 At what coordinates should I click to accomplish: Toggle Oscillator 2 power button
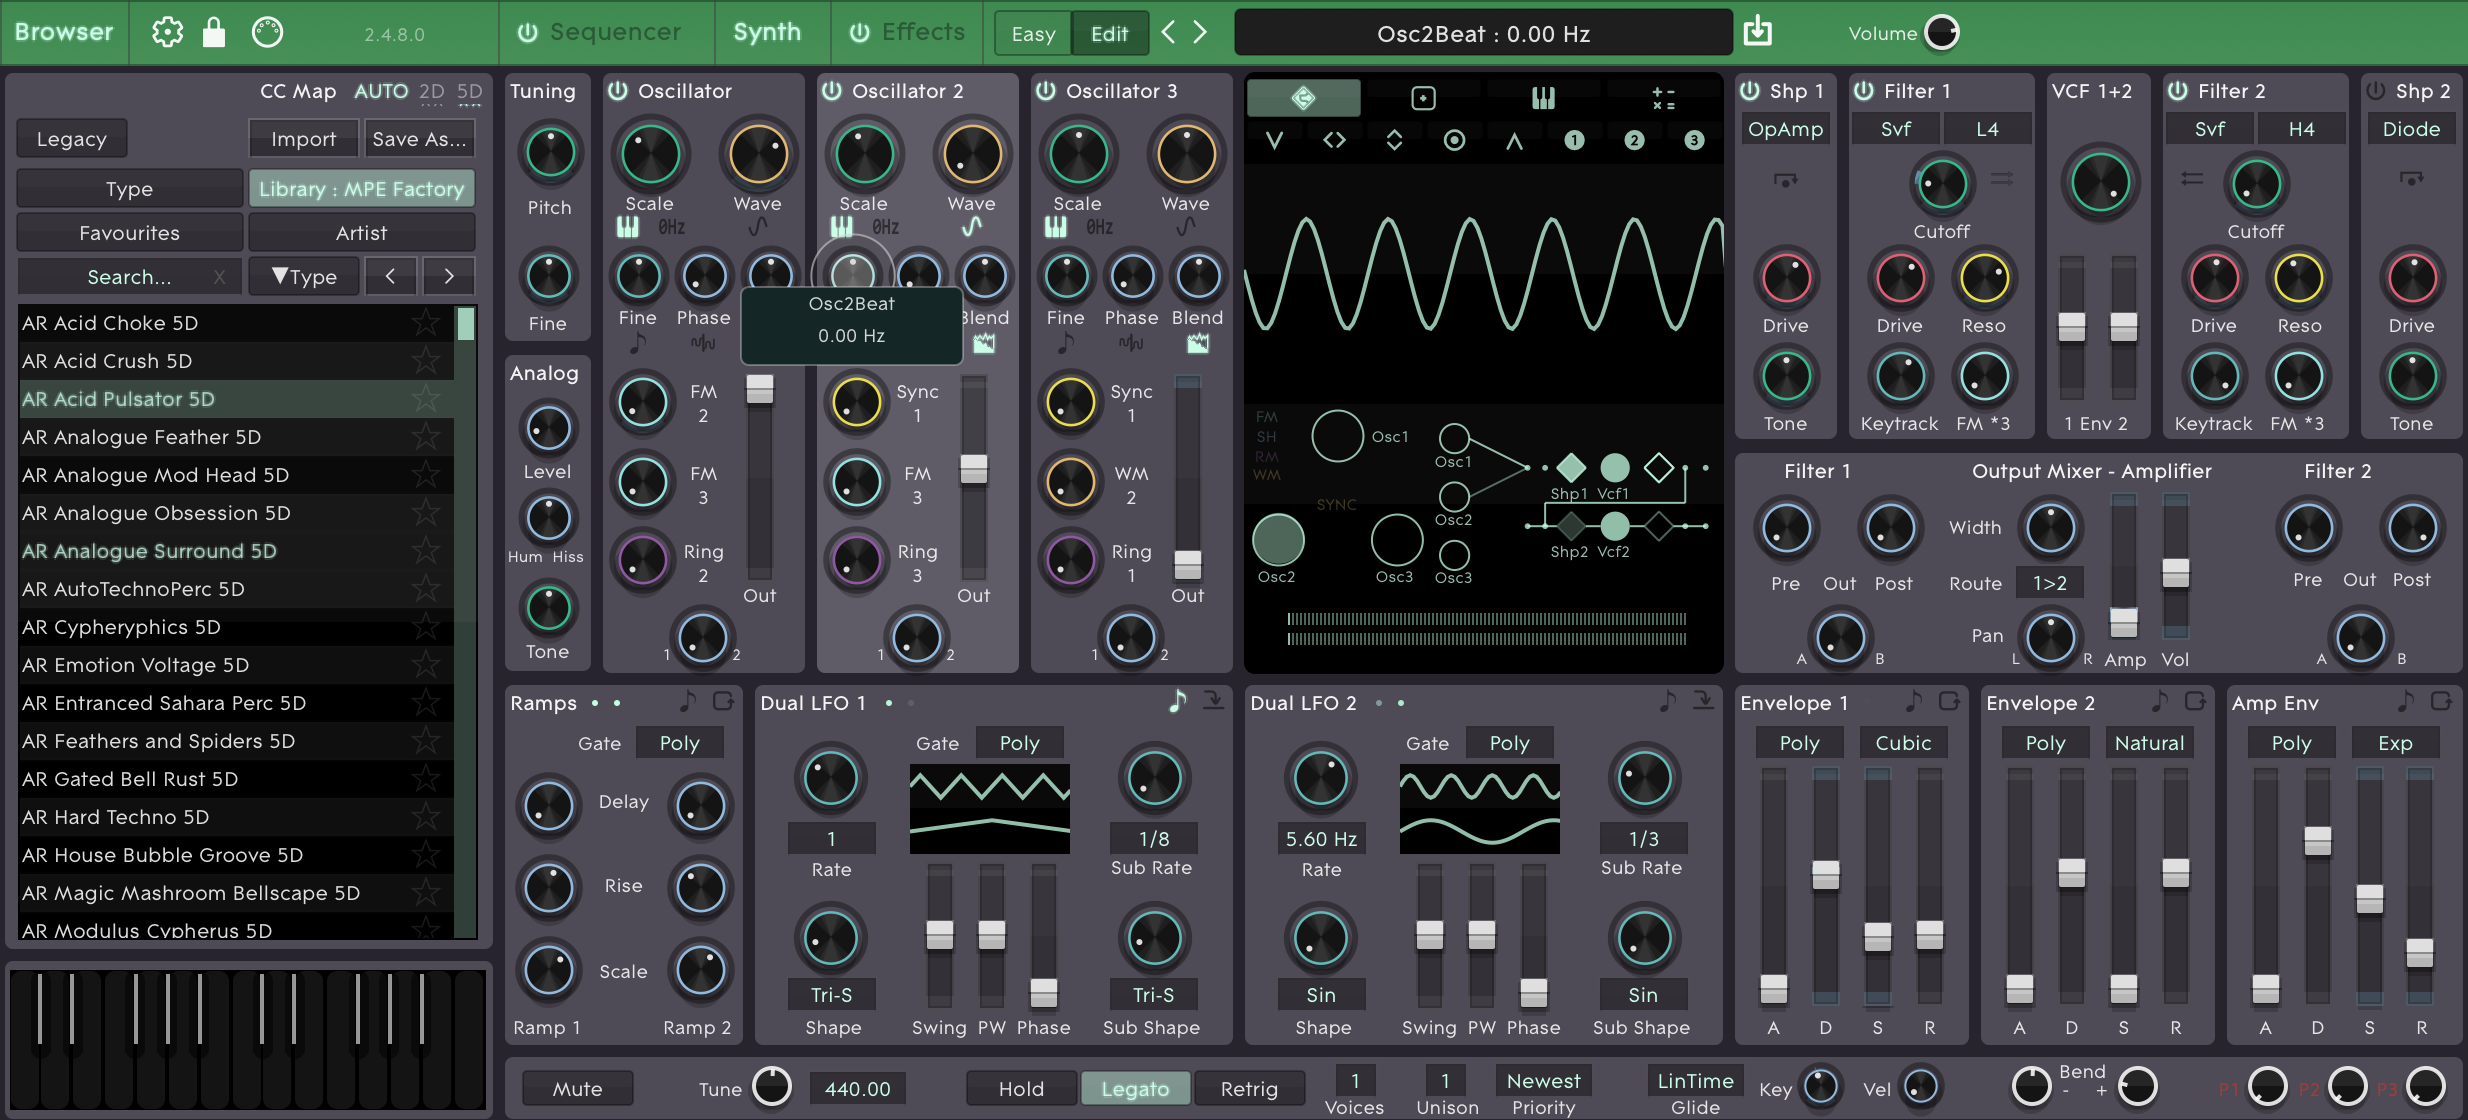[x=832, y=91]
